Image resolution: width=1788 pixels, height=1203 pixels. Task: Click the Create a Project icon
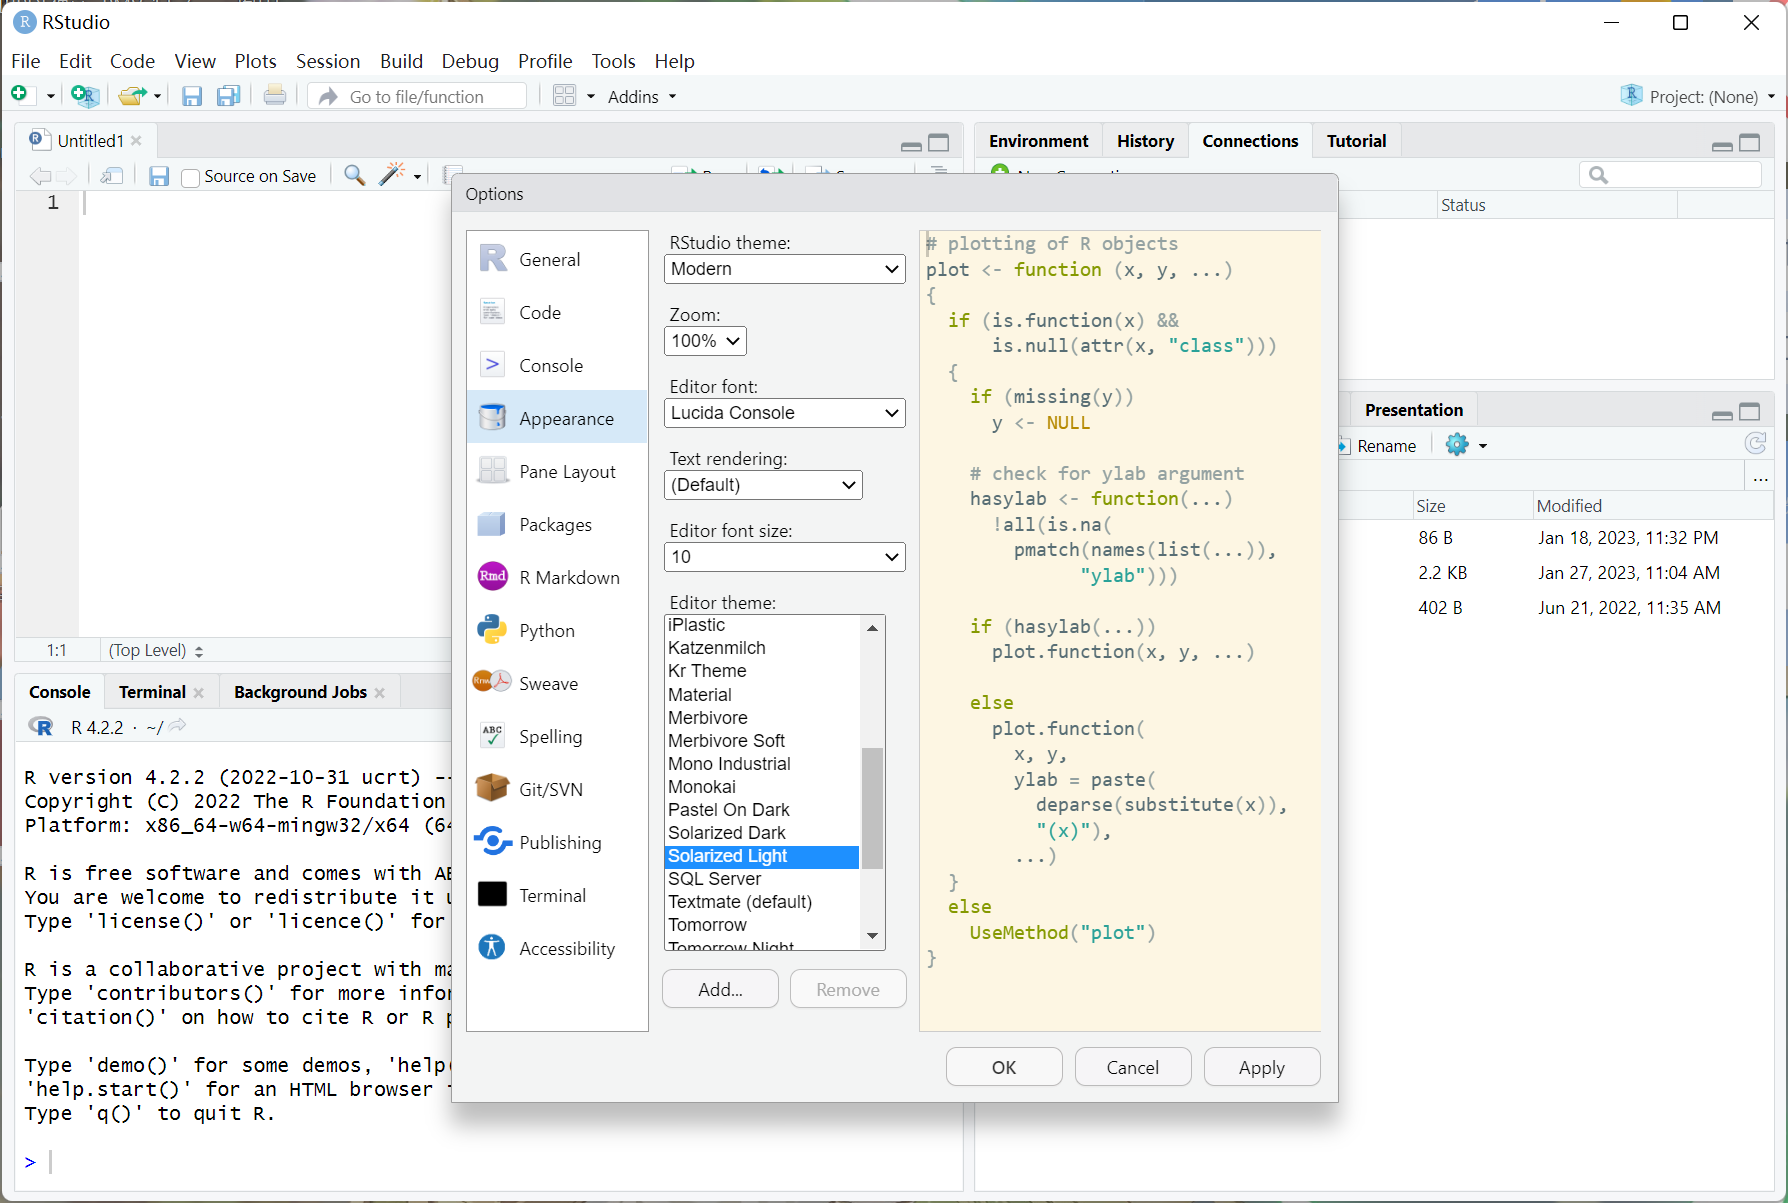[x=85, y=96]
